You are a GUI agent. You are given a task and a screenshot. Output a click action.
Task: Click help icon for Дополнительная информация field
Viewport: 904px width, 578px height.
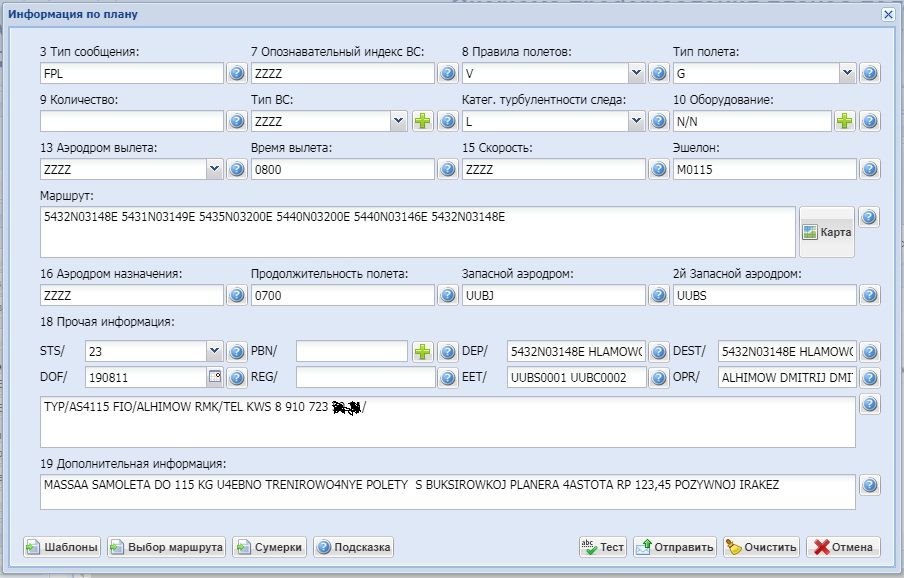click(869, 485)
